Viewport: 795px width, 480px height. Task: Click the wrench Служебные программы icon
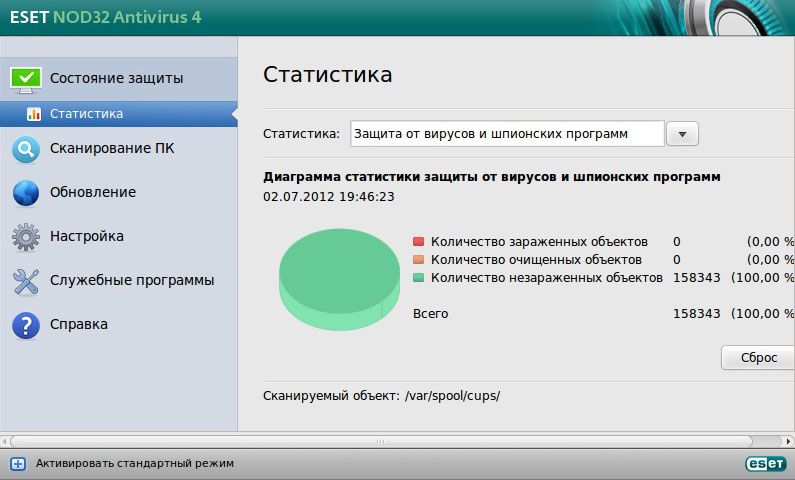[x=25, y=281]
